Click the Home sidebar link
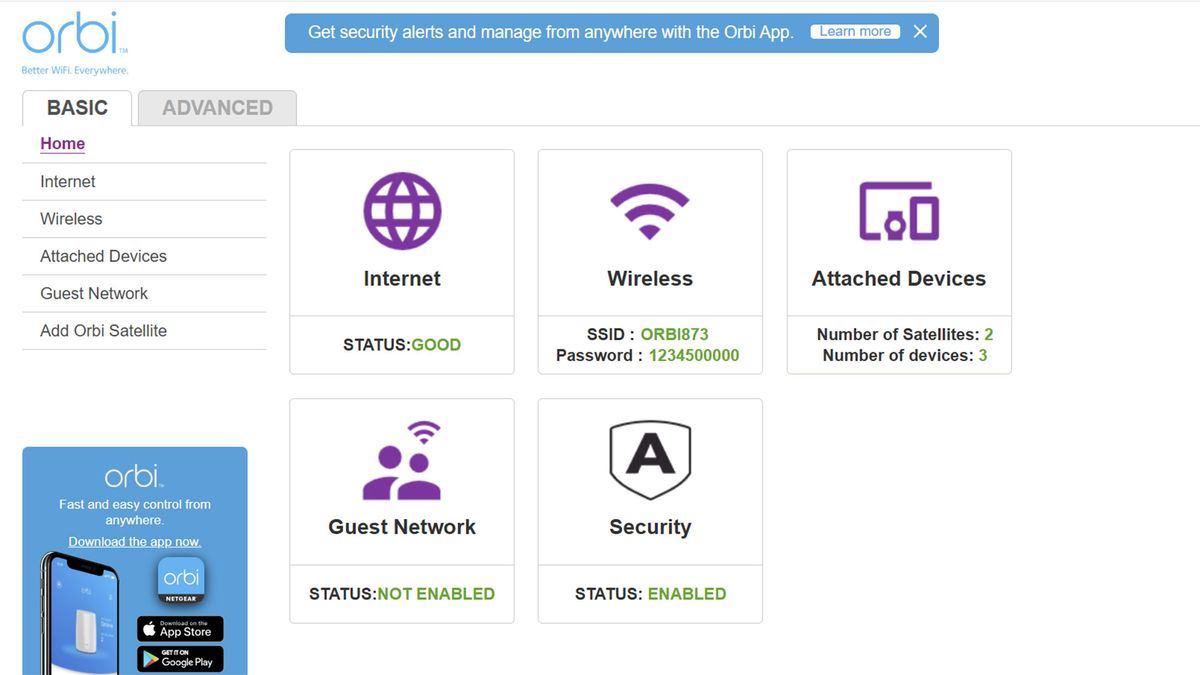 [x=62, y=144]
